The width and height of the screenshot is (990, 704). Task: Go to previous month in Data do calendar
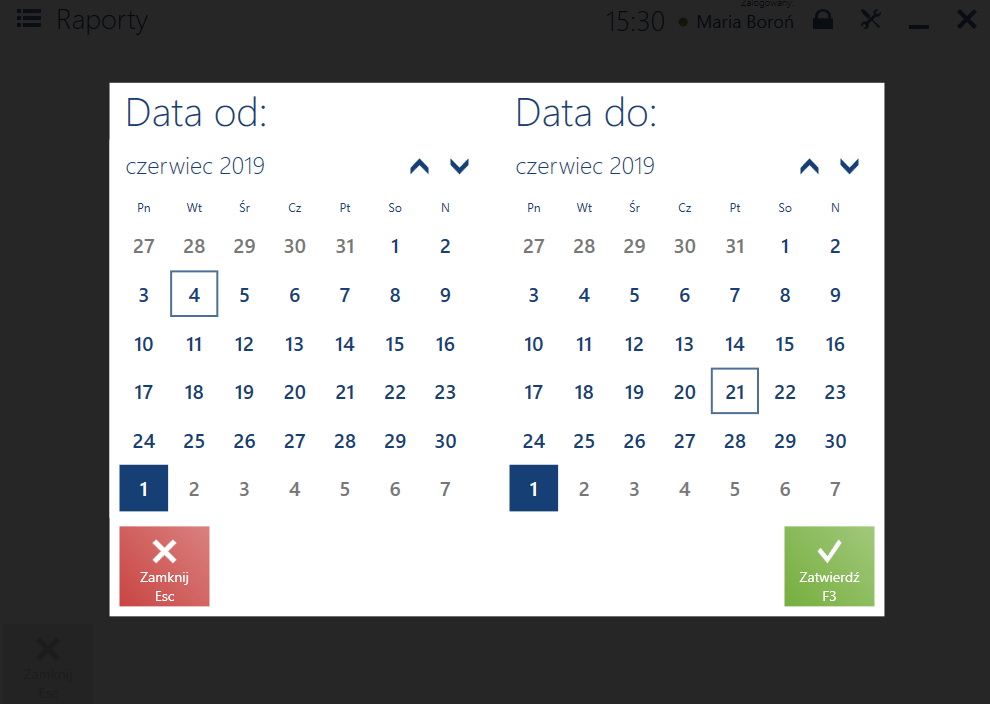pos(809,167)
